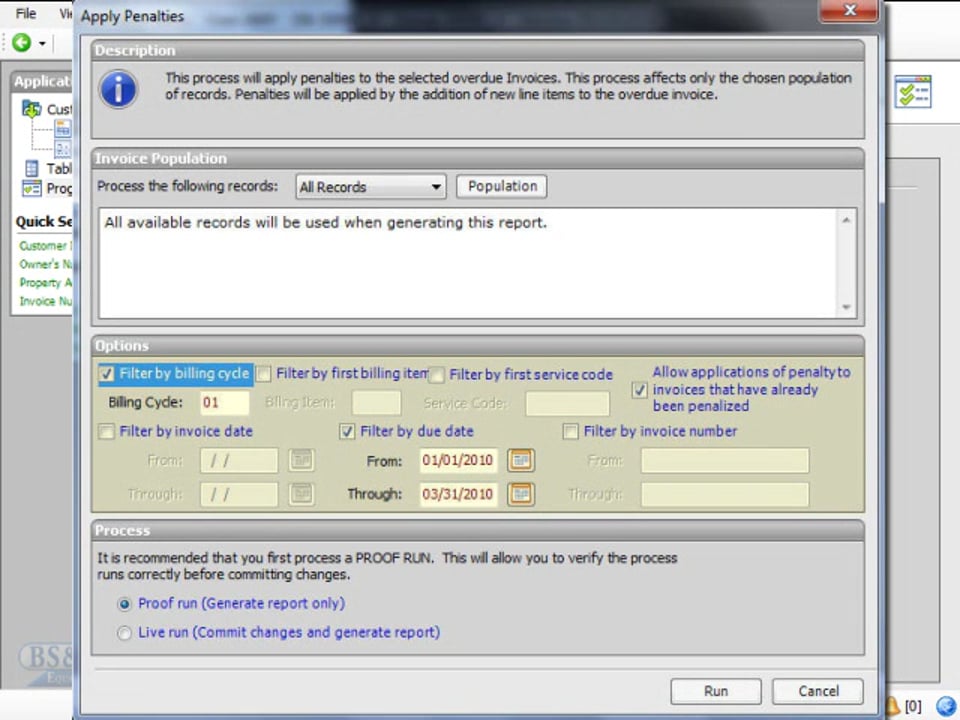Screen dimensions: 960x720
Task: Click the first child item under Customer
Action: (x=62, y=129)
